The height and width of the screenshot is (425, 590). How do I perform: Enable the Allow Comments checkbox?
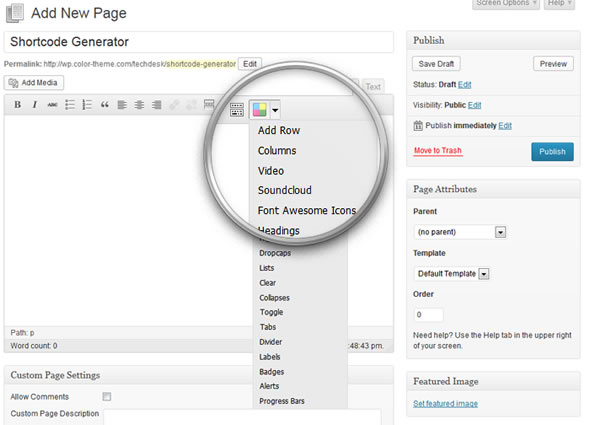tap(107, 396)
